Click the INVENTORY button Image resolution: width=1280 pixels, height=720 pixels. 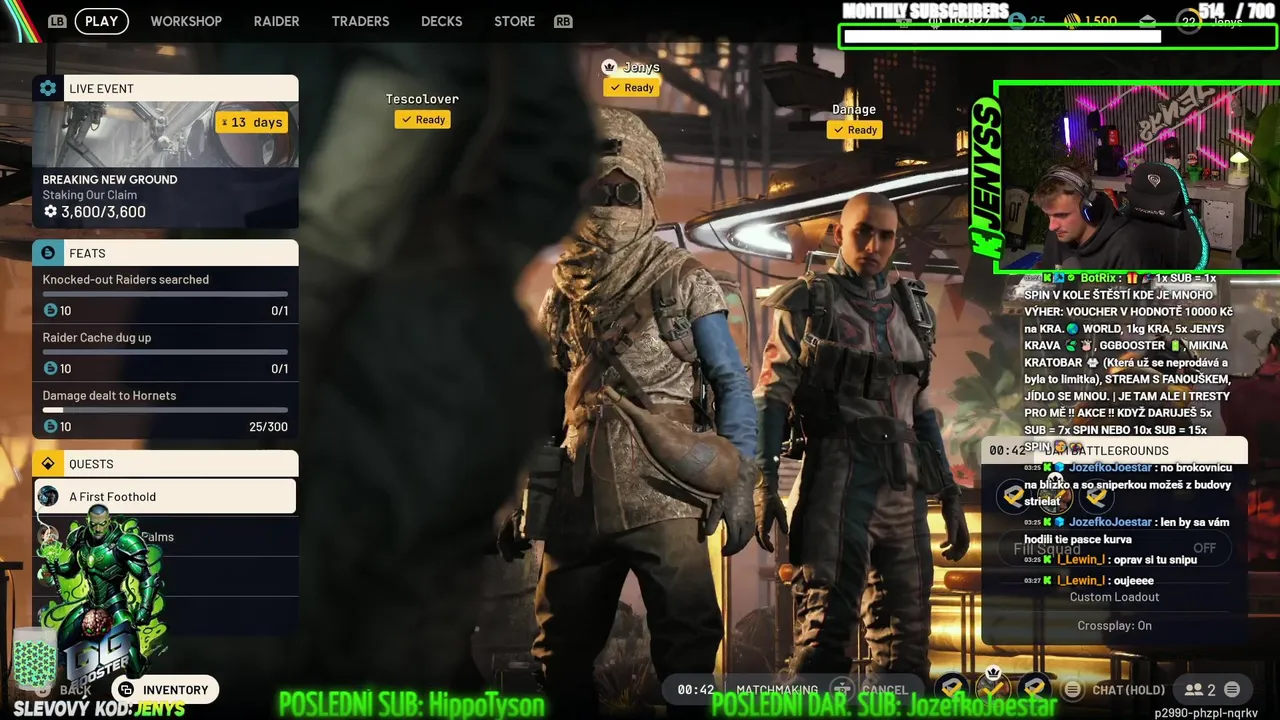[165, 690]
